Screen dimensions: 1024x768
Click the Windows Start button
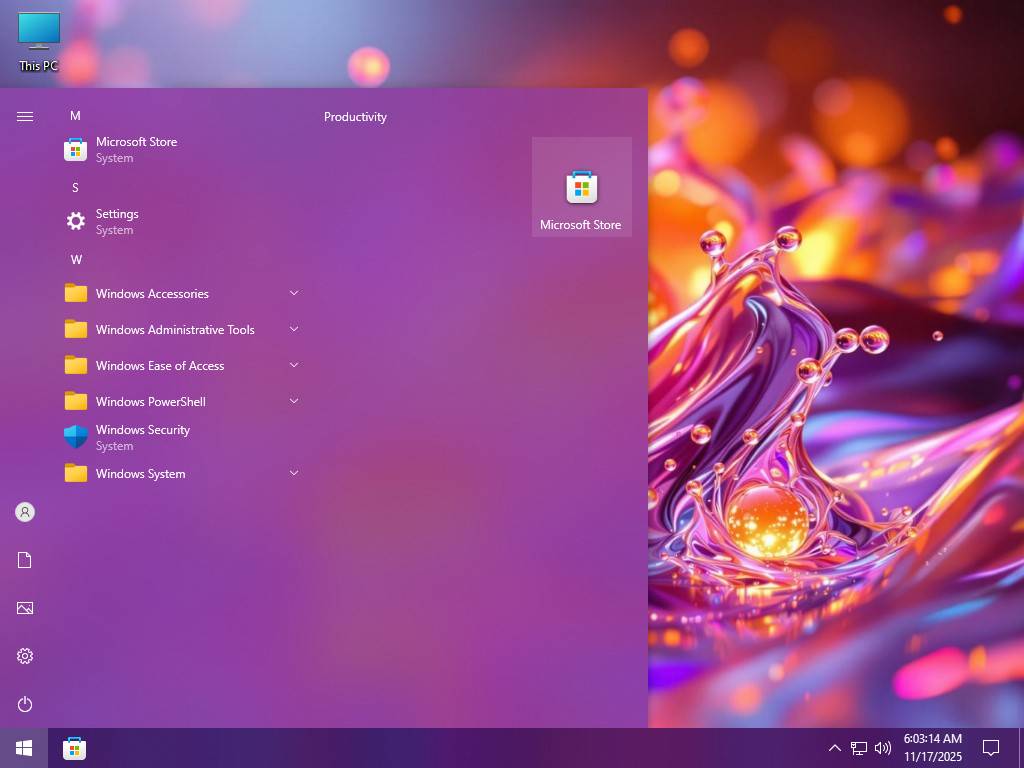24,748
